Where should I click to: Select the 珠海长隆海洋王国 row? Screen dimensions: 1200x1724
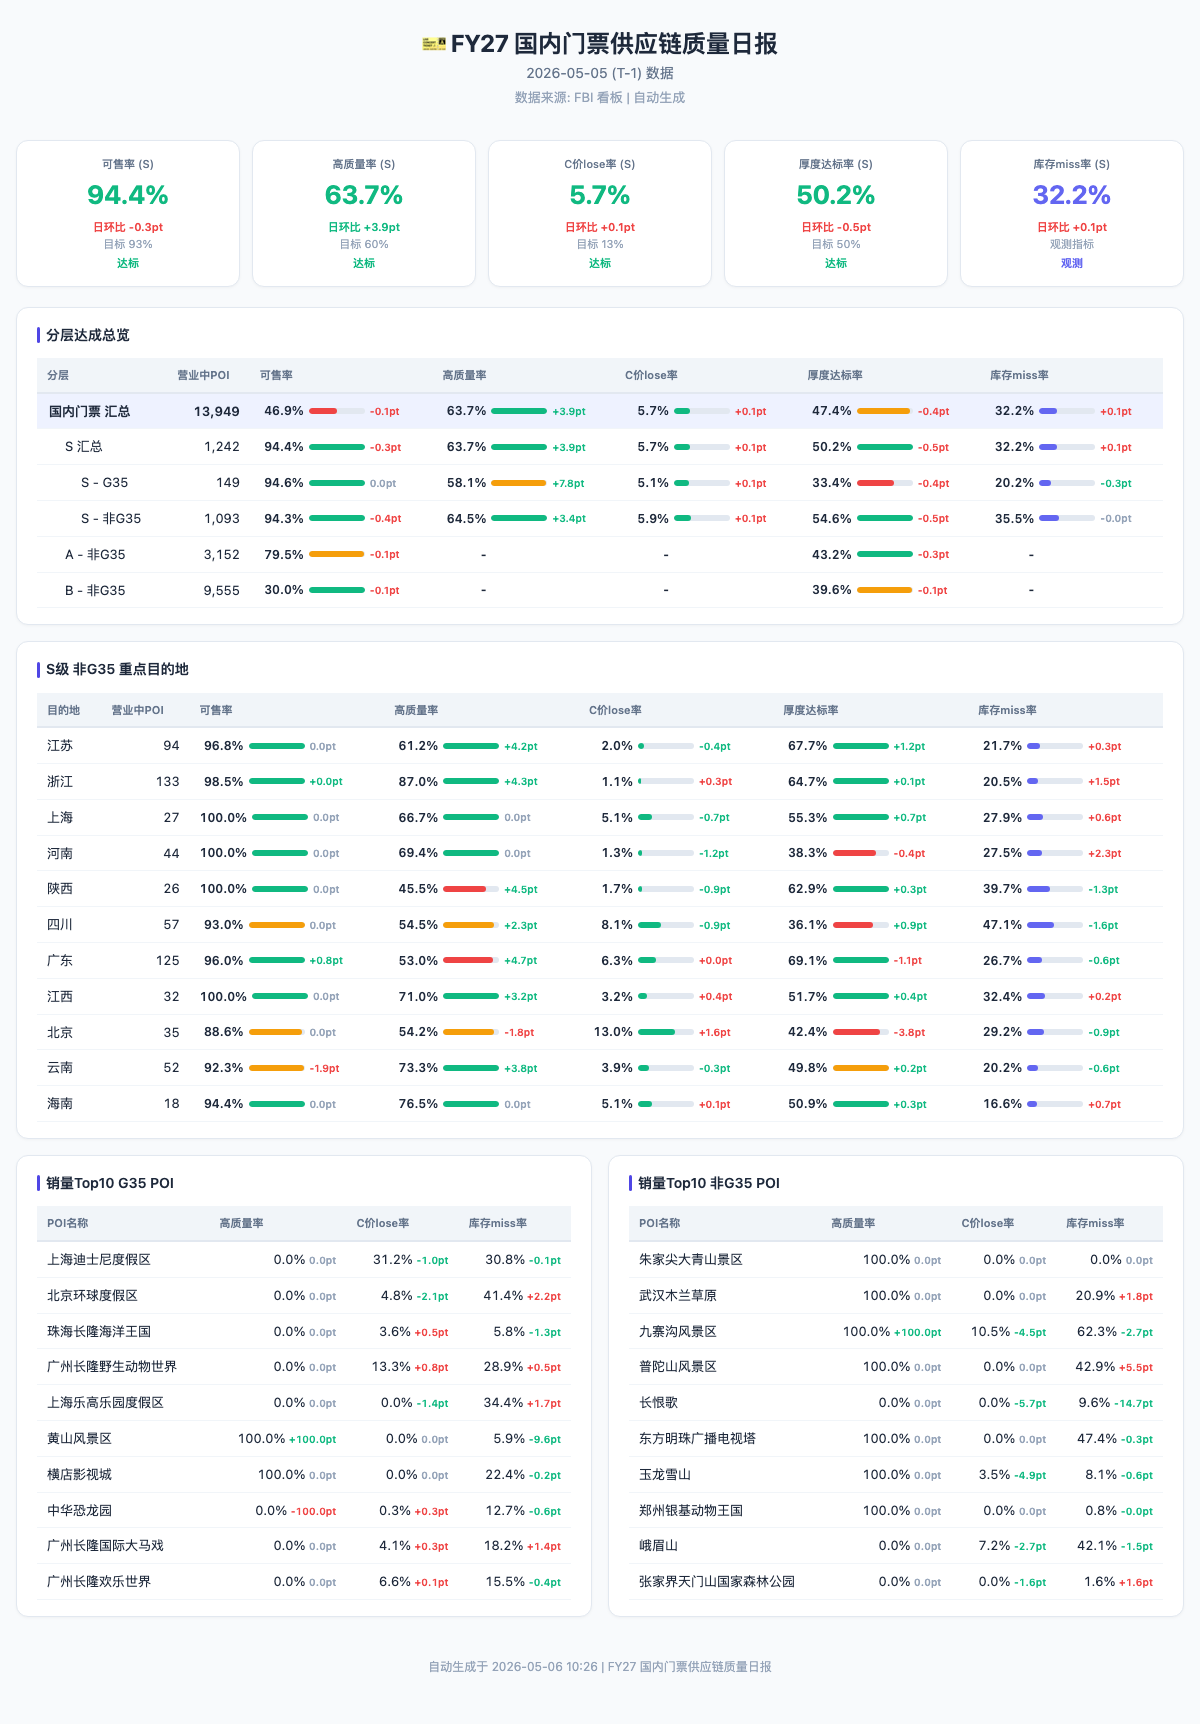(304, 1332)
